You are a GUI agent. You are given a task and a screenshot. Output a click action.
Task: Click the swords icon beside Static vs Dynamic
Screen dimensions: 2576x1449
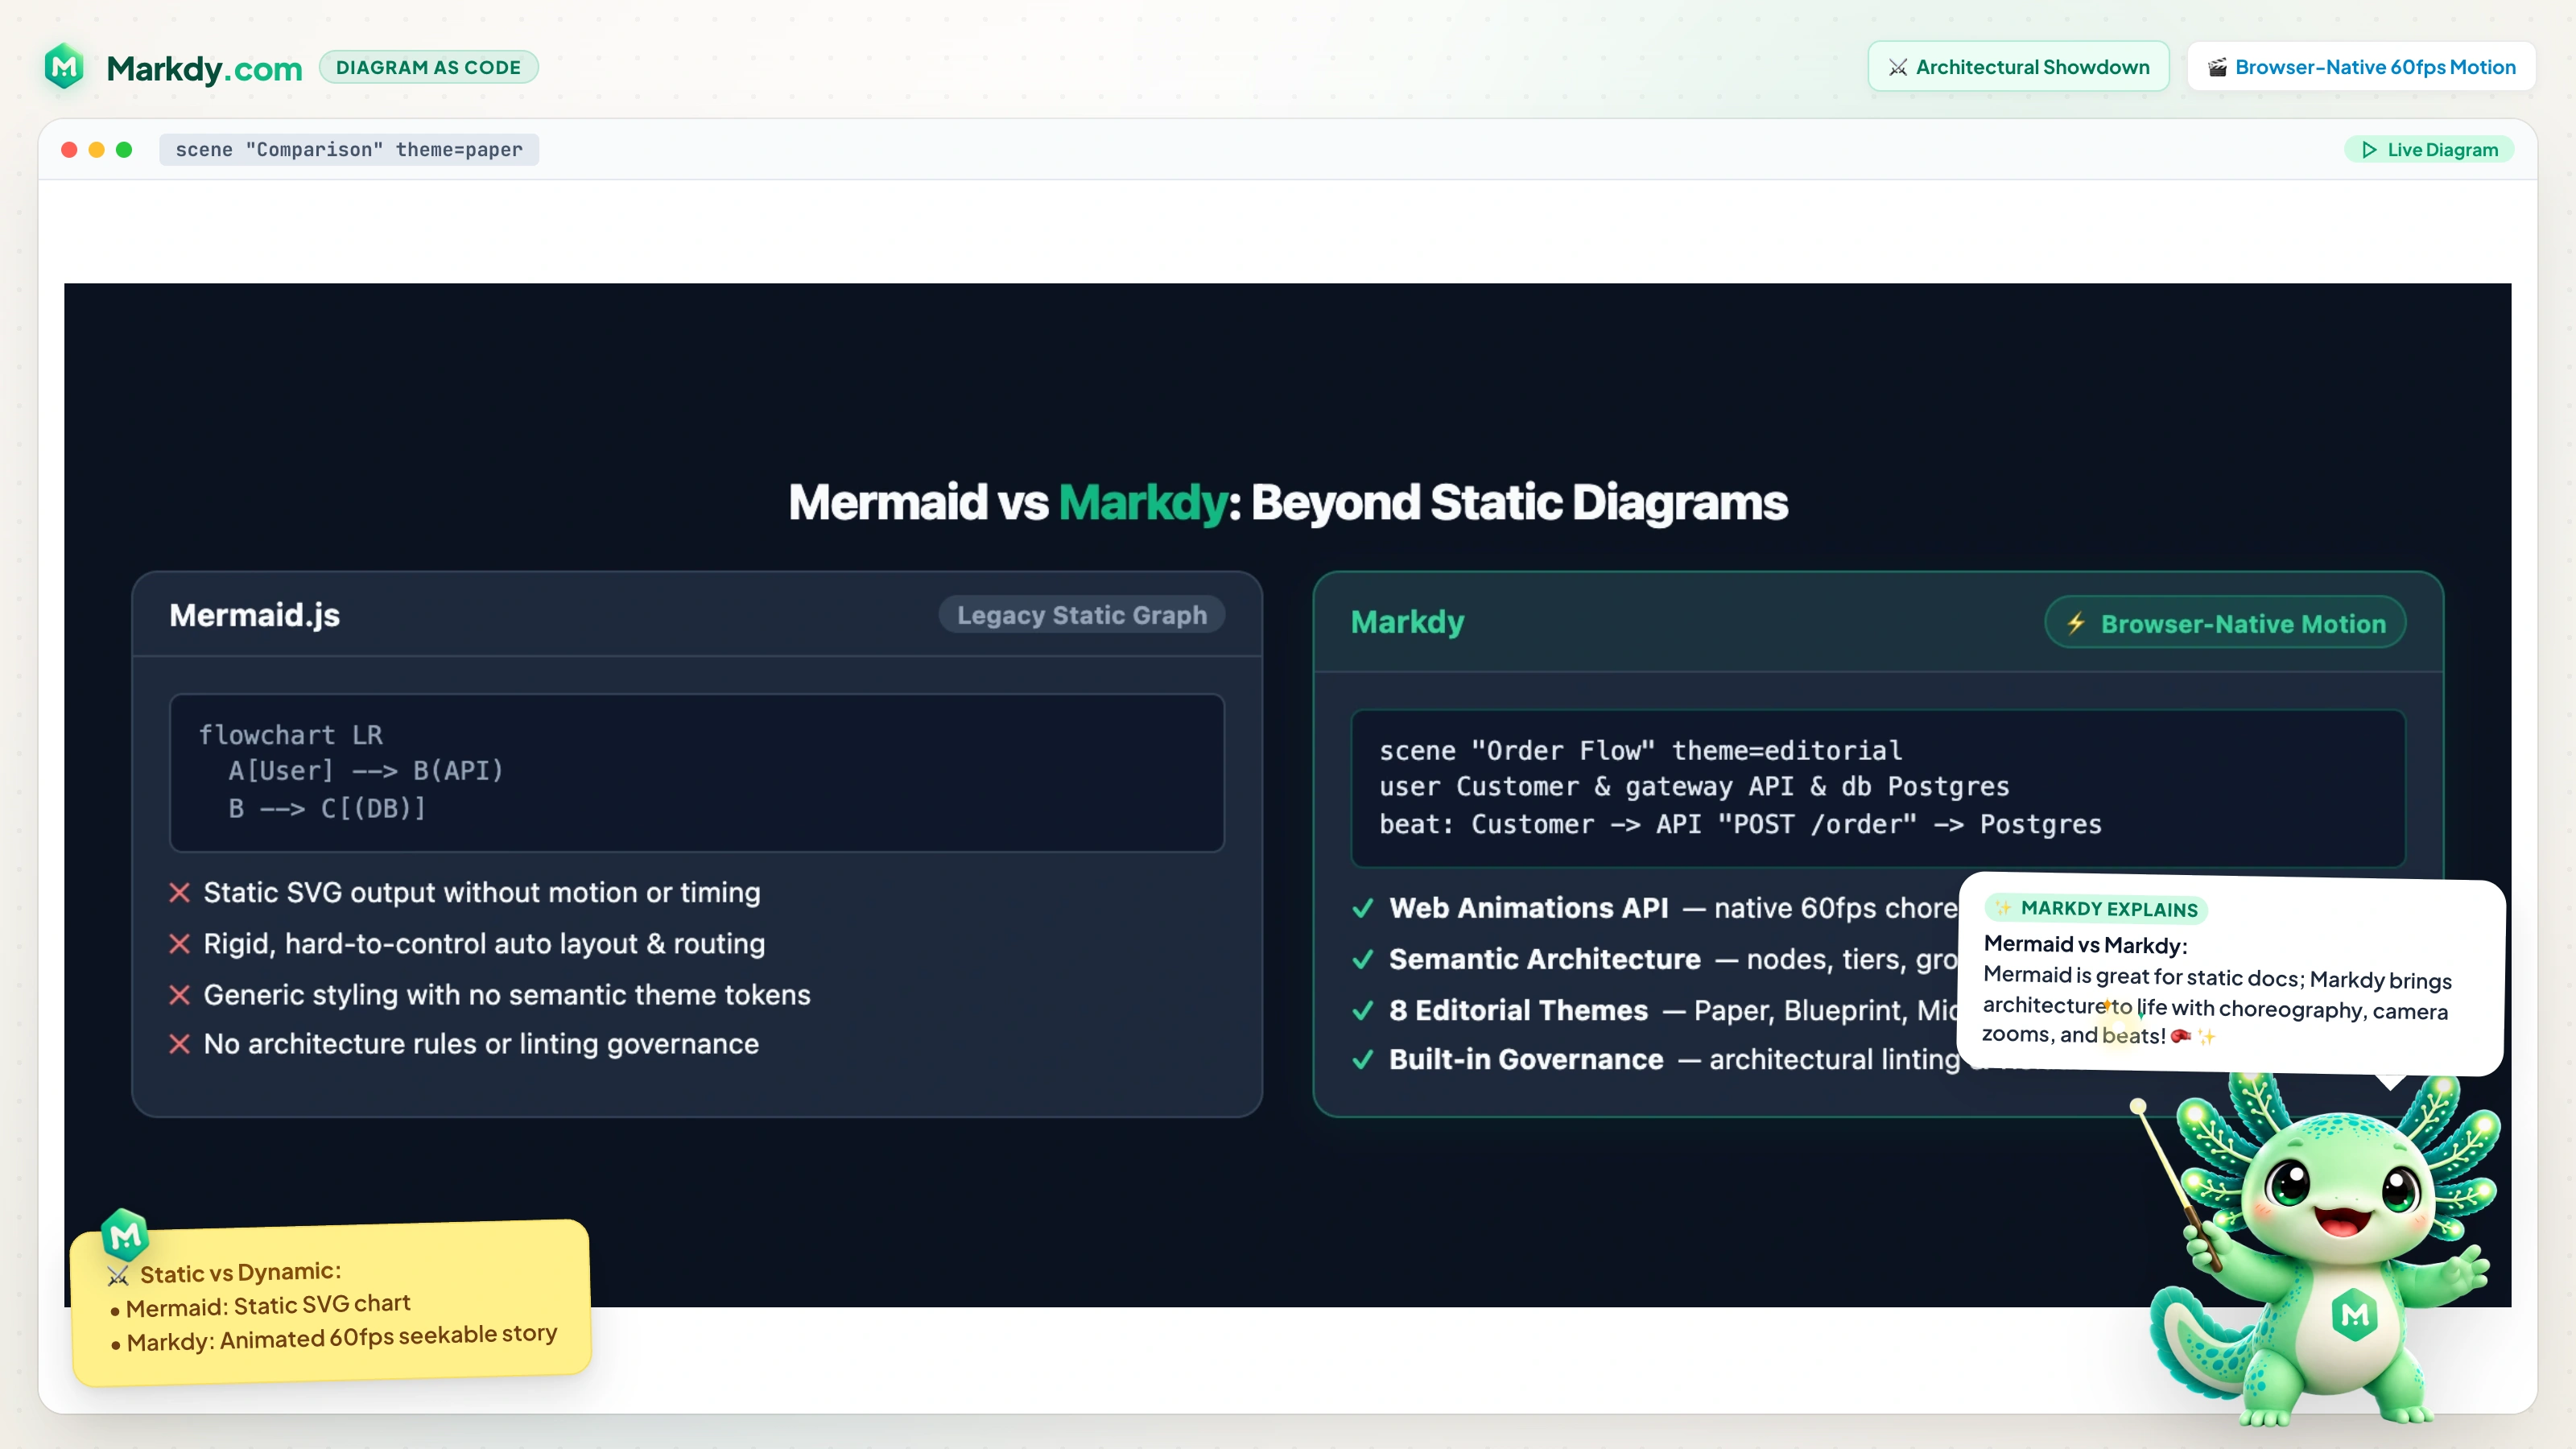[118, 1276]
